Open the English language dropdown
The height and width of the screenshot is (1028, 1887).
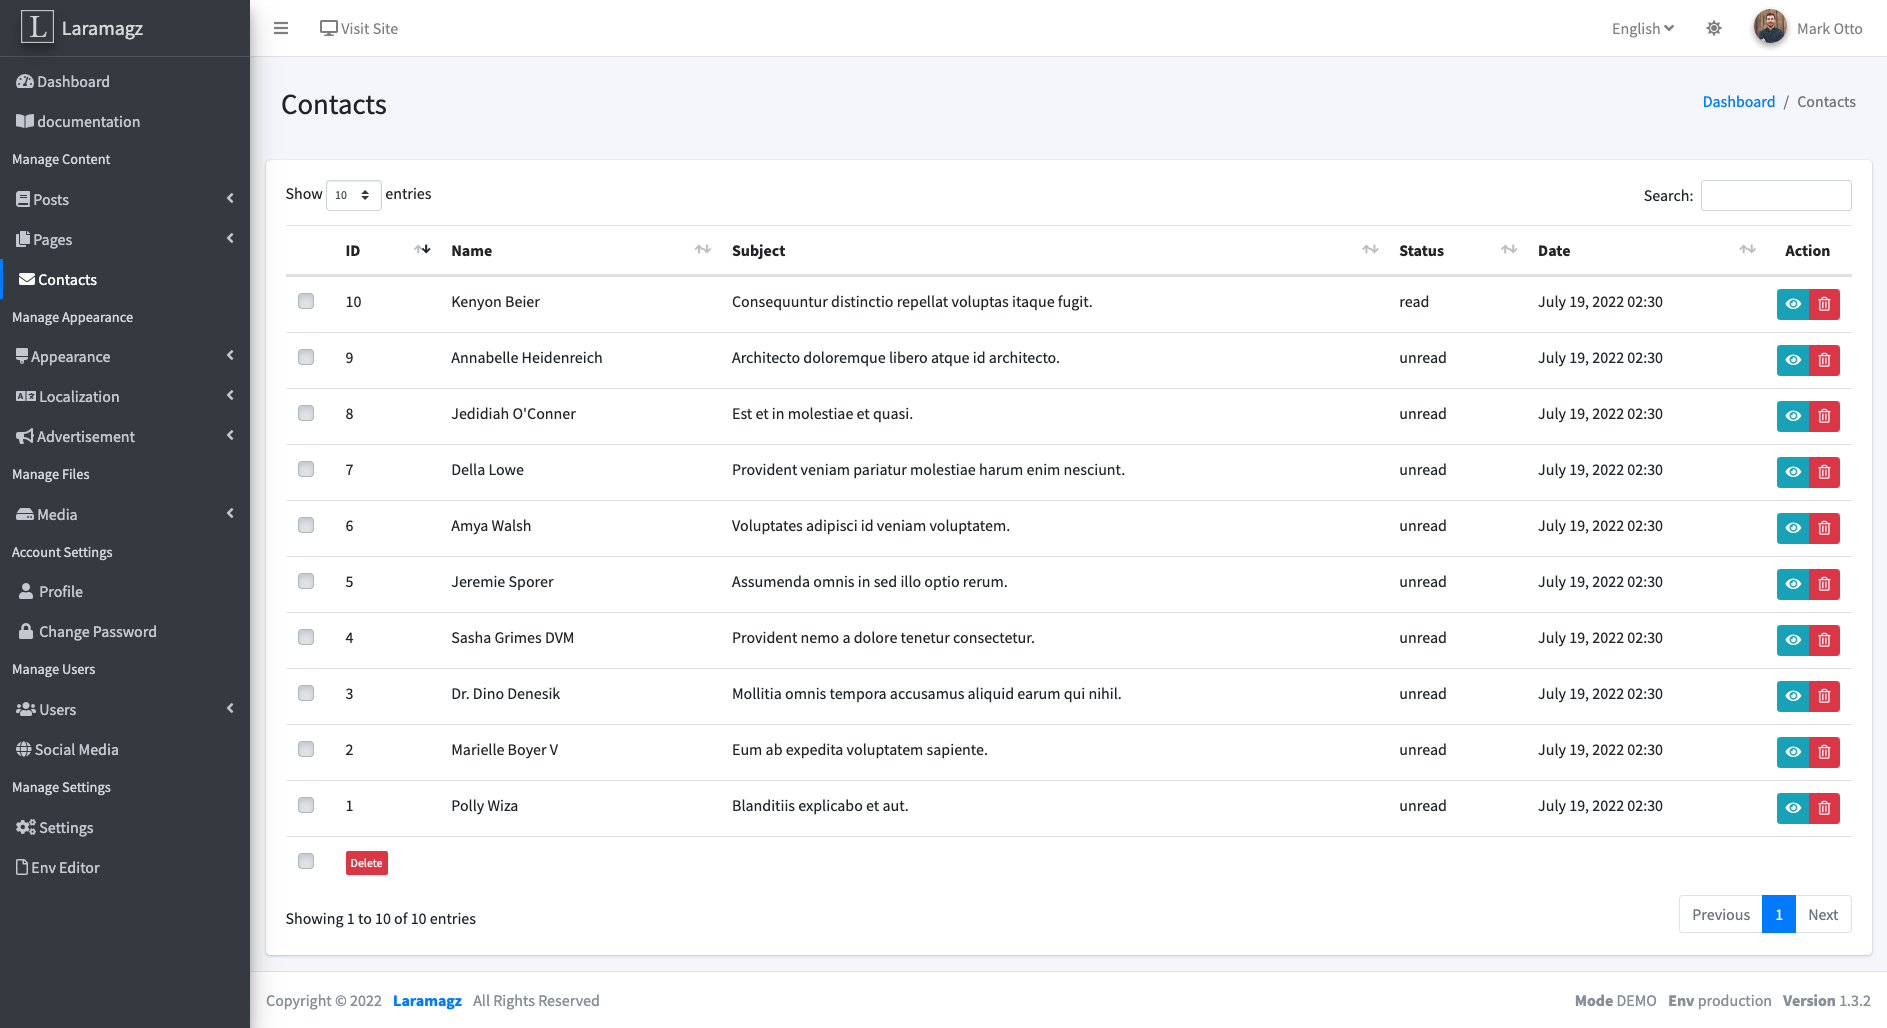tap(1641, 28)
